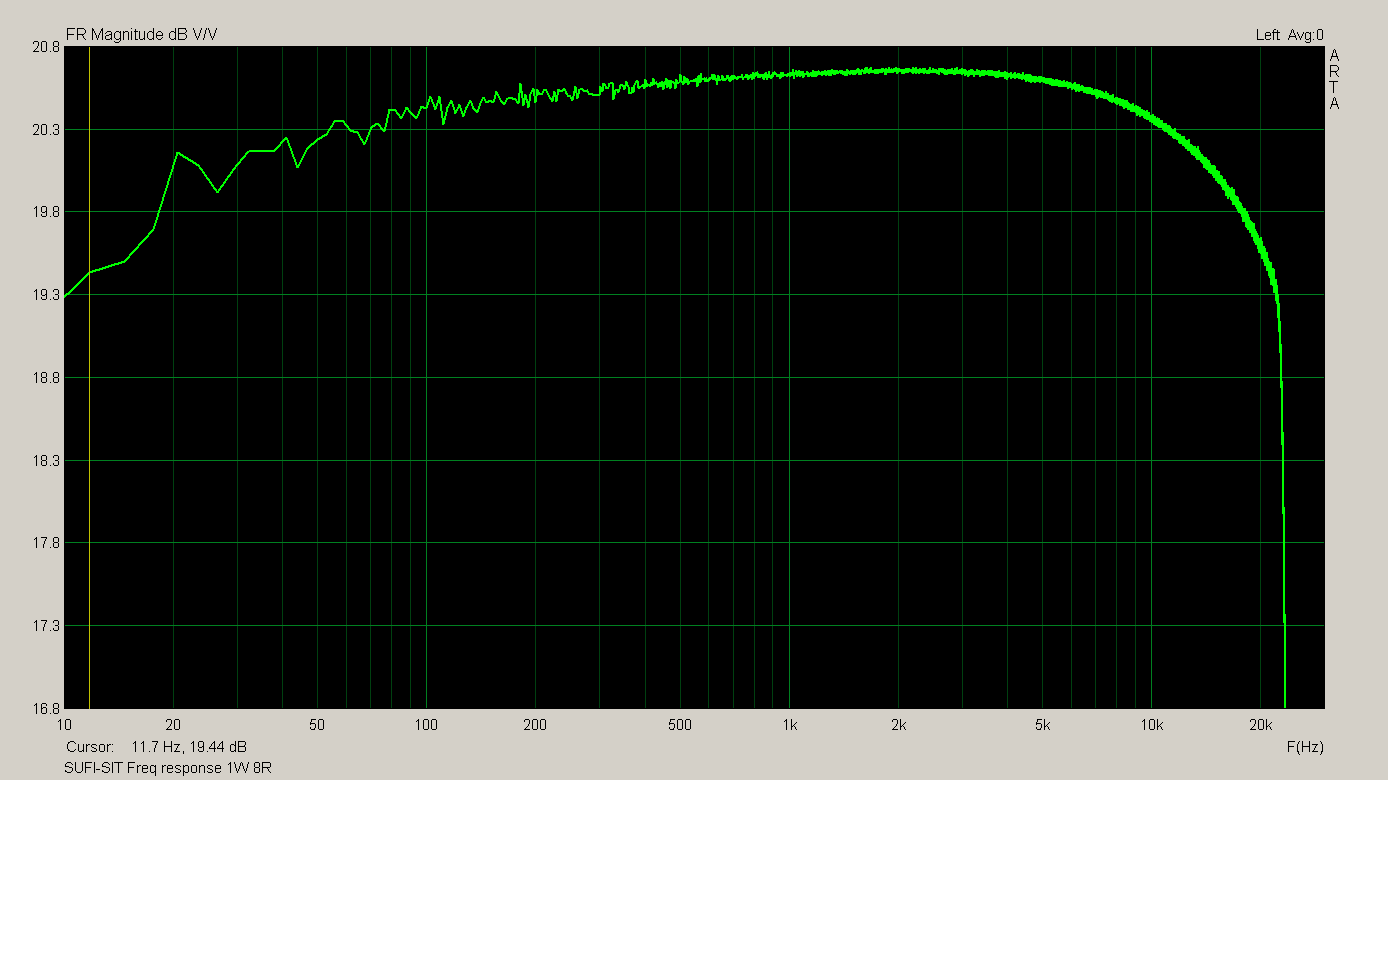Viewport: 1388px width, 960px height.
Task: Click the 50 Hz x-axis label
Action: pos(317,725)
